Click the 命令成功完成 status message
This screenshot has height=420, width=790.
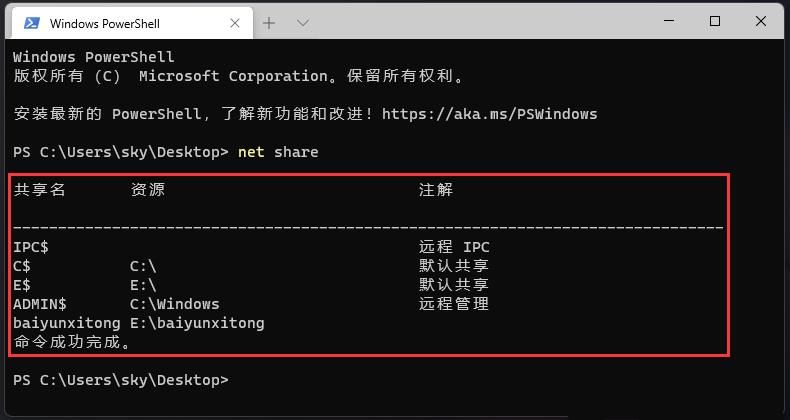(72, 342)
